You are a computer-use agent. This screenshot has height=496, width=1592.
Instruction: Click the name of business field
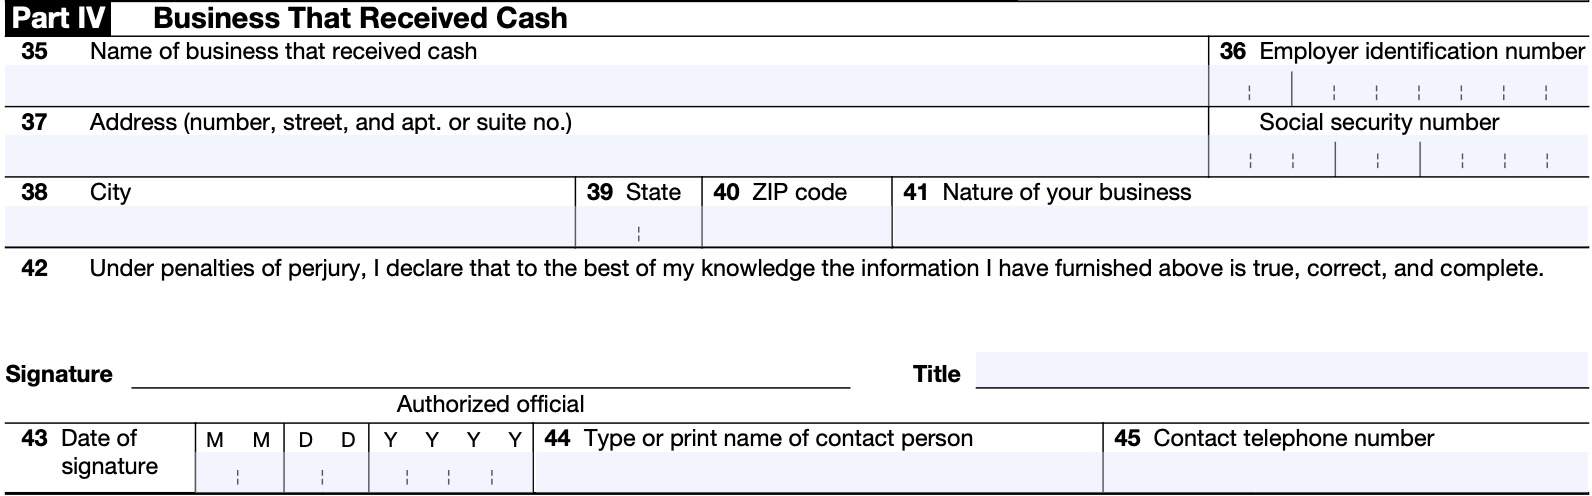(x=606, y=87)
